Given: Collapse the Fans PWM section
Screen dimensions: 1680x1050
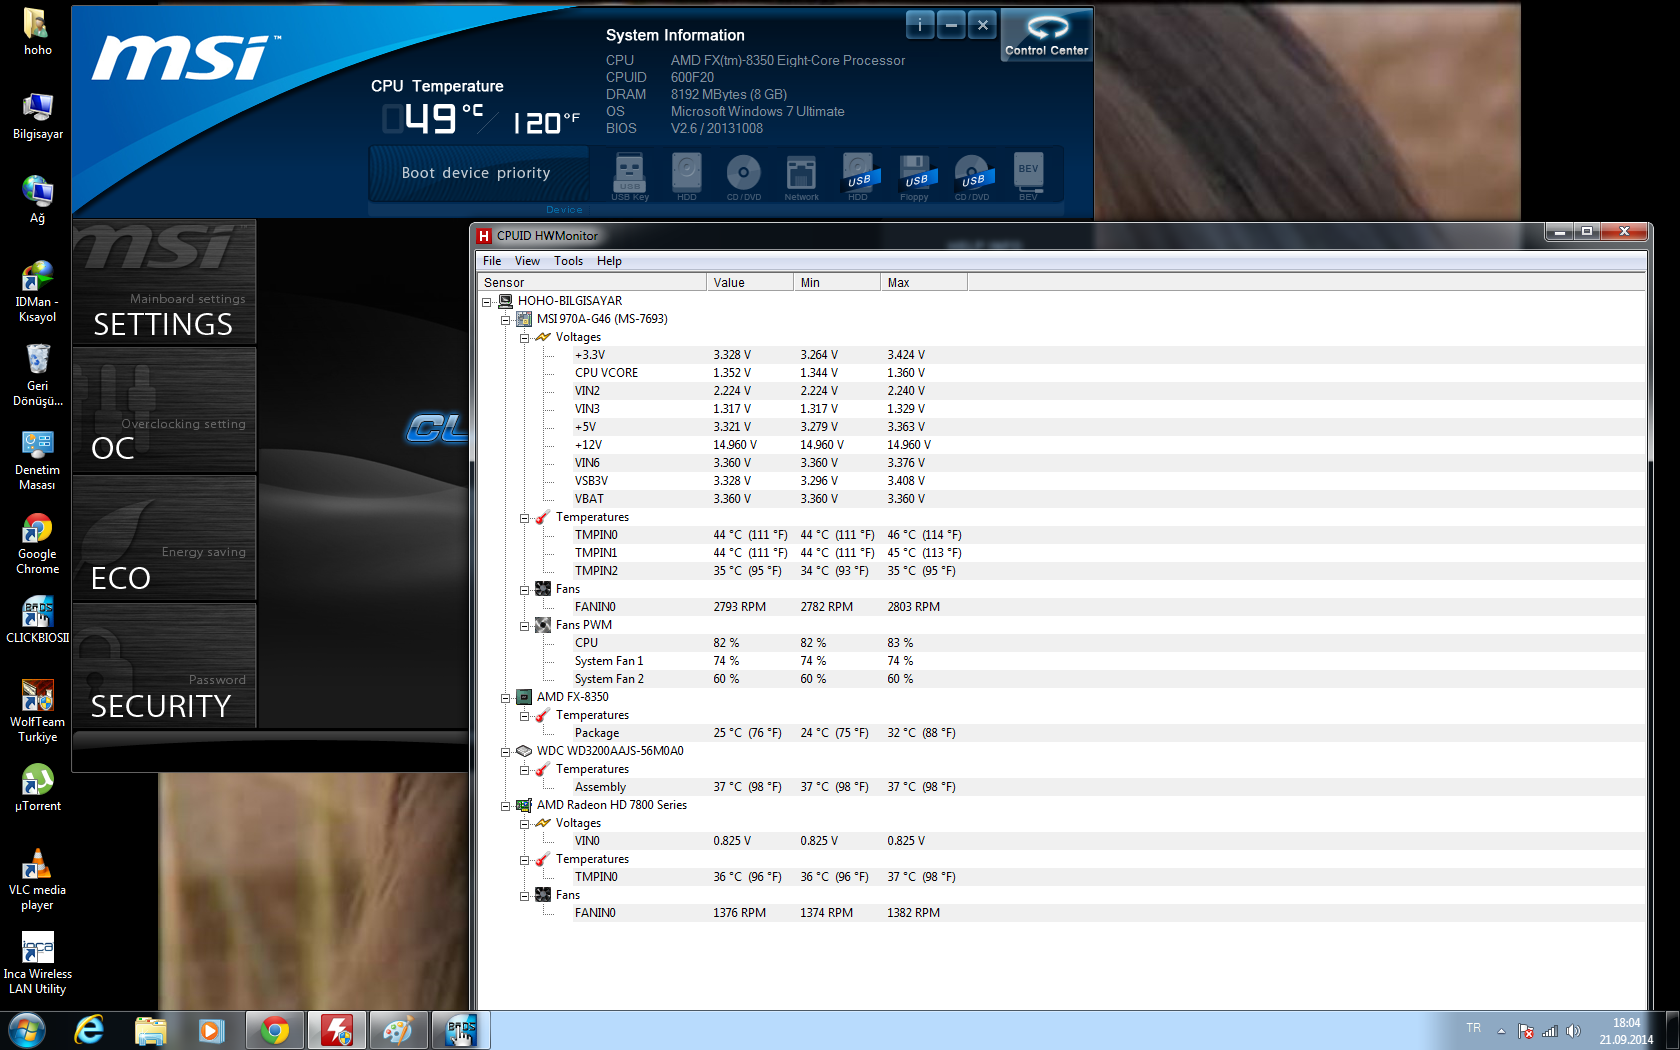Looking at the screenshot, I should (x=525, y=625).
